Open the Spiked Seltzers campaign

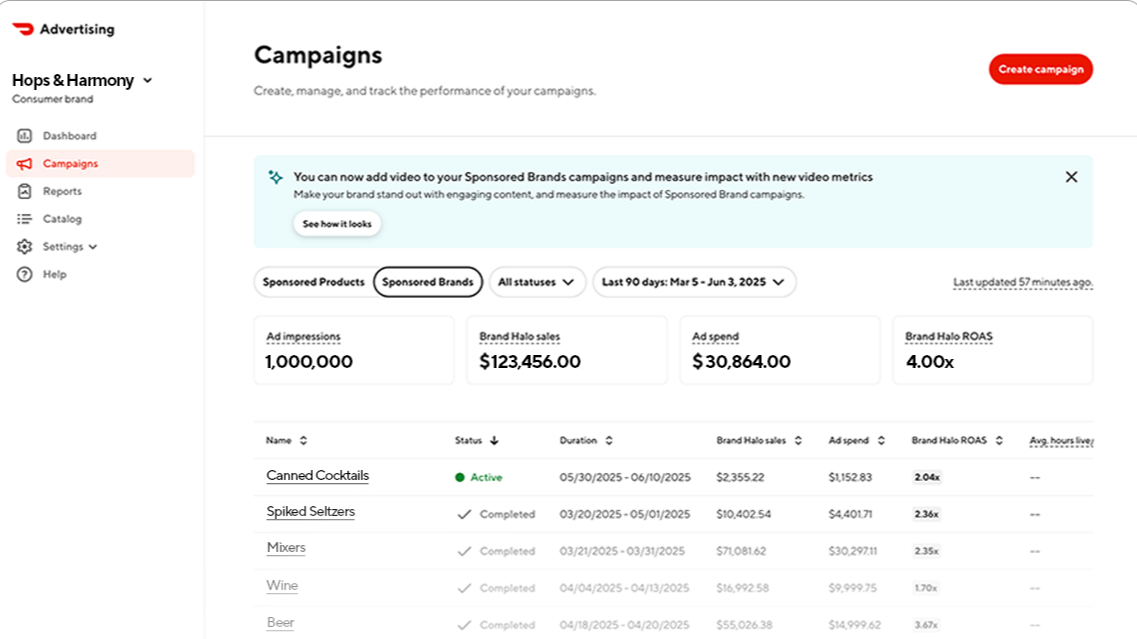tap(310, 511)
